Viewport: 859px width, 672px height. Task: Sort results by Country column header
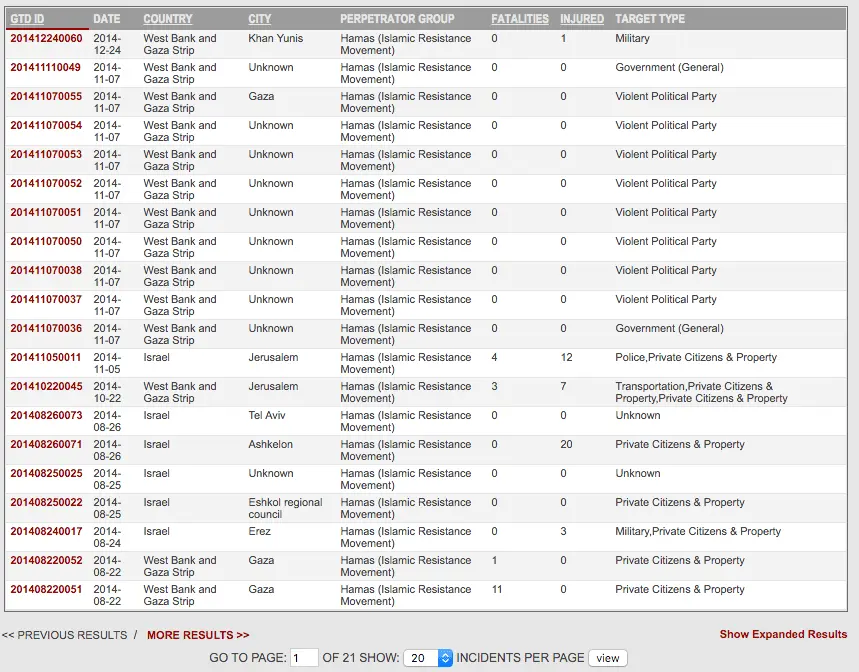[x=167, y=19]
